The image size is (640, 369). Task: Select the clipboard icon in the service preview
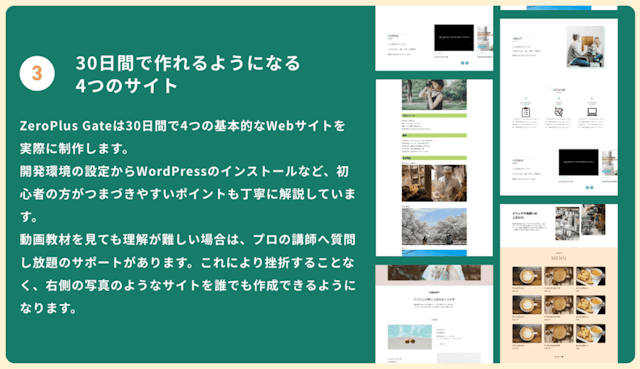click(526, 112)
